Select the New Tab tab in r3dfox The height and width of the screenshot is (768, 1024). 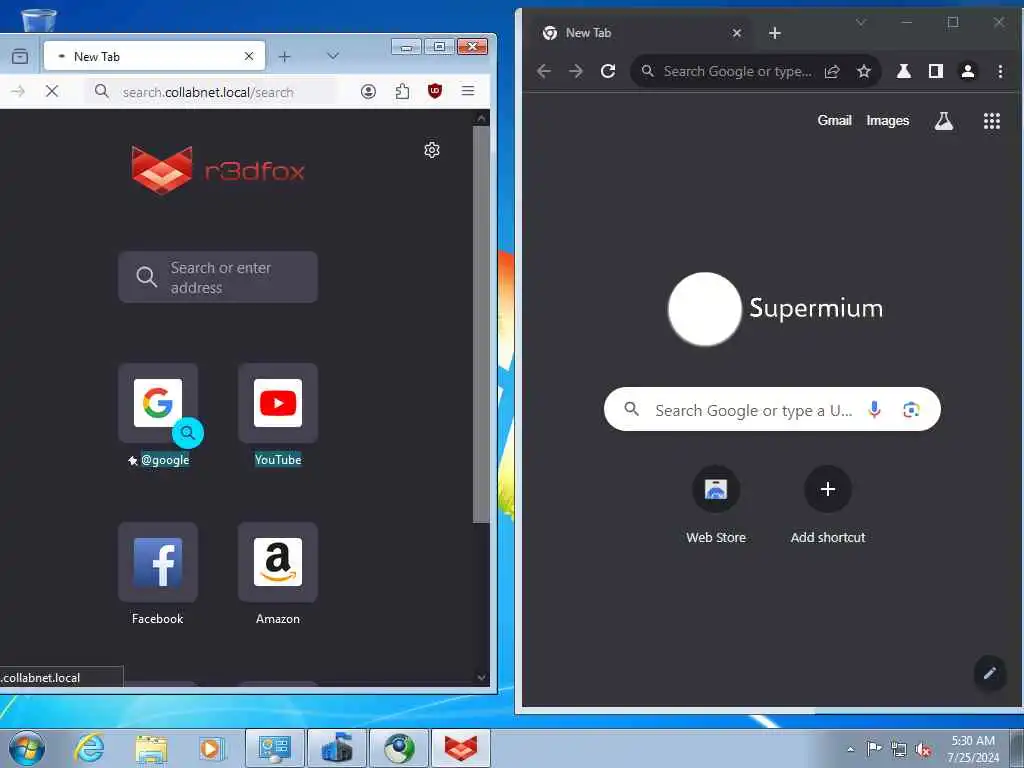click(x=154, y=56)
